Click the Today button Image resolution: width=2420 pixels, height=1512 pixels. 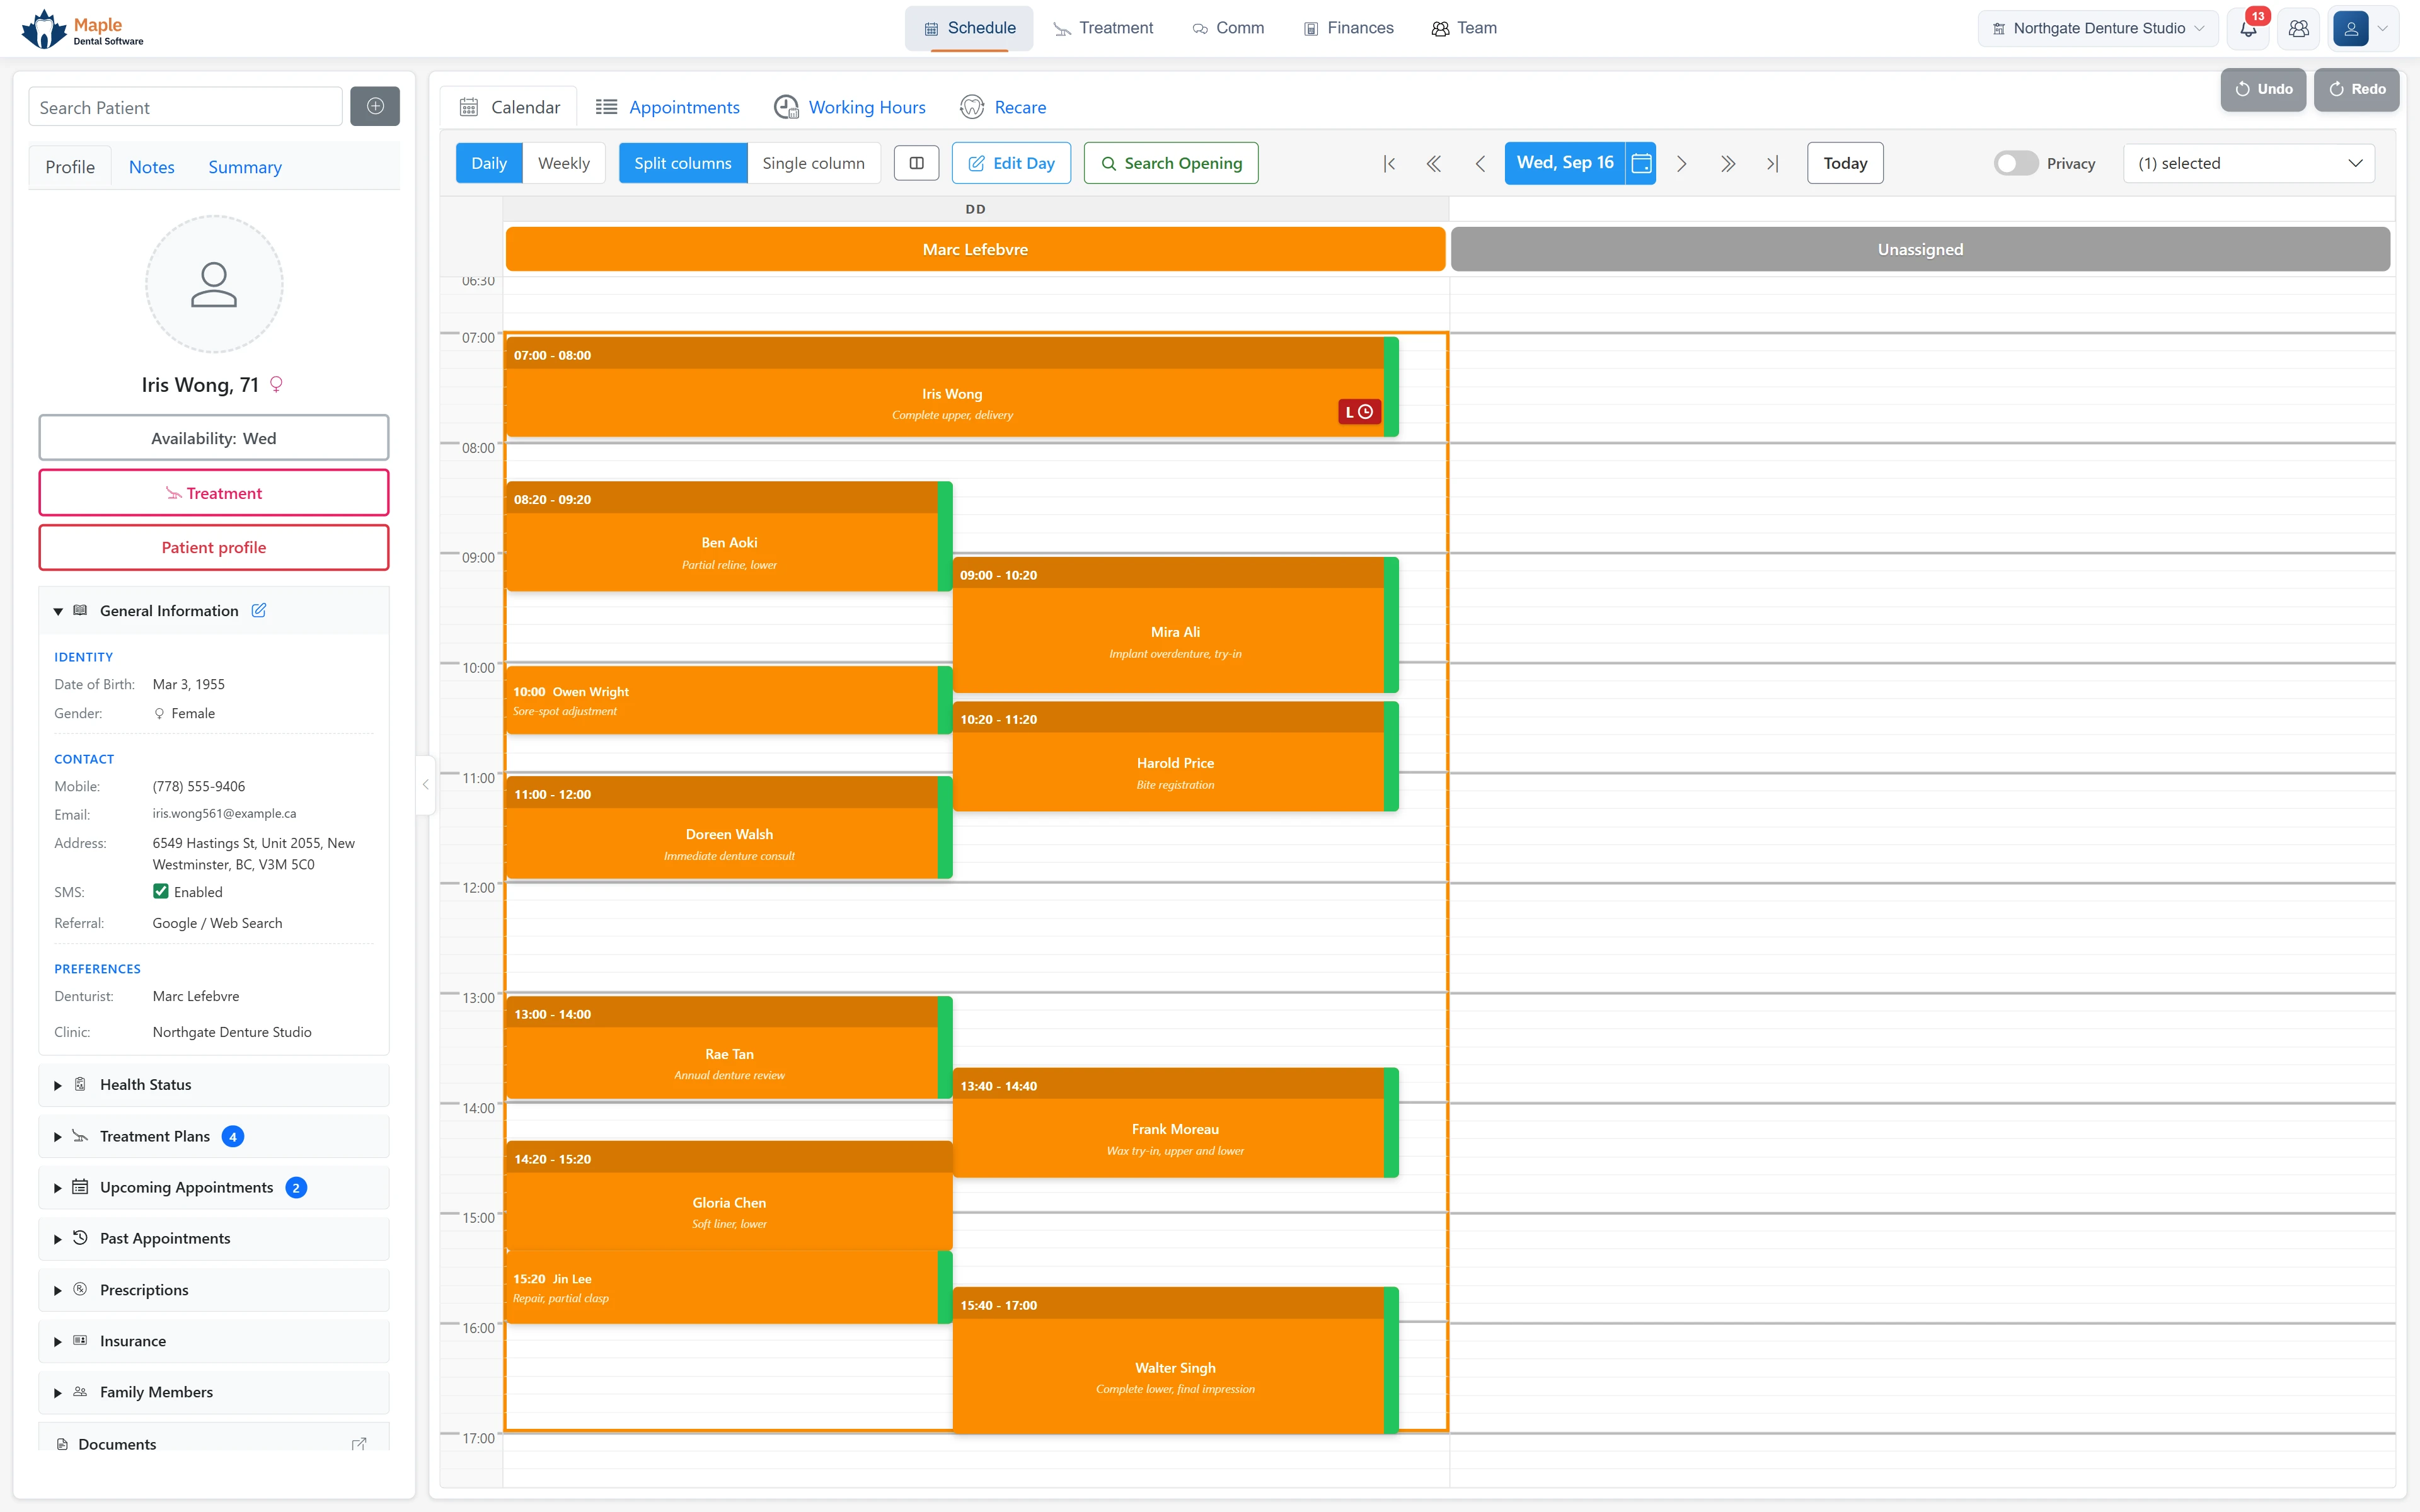tap(1845, 163)
